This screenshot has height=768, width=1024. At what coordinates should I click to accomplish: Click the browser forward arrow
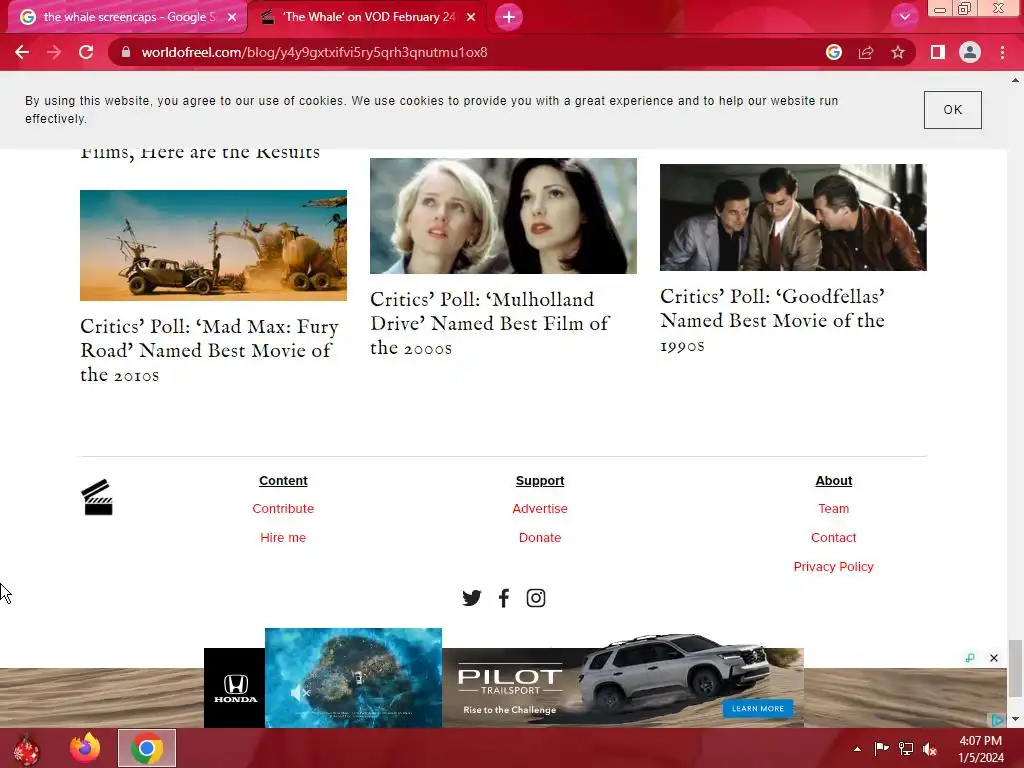[54, 52]
